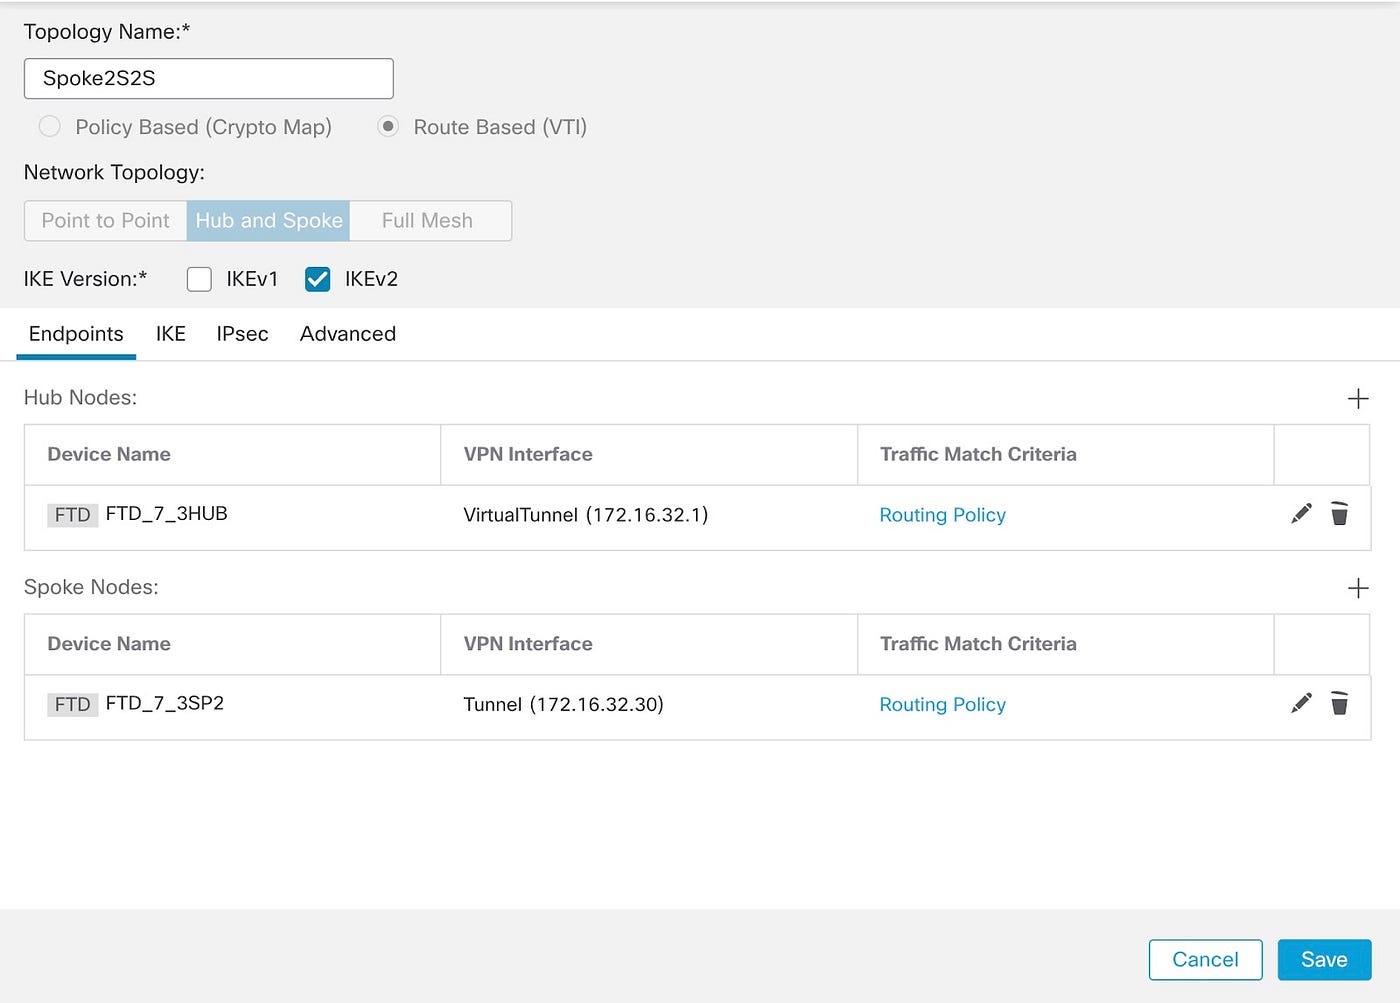Edit the FTD_7_3HUB hub node entry
Screen dimensions: 1400x1003
(x=1300, y=513)
